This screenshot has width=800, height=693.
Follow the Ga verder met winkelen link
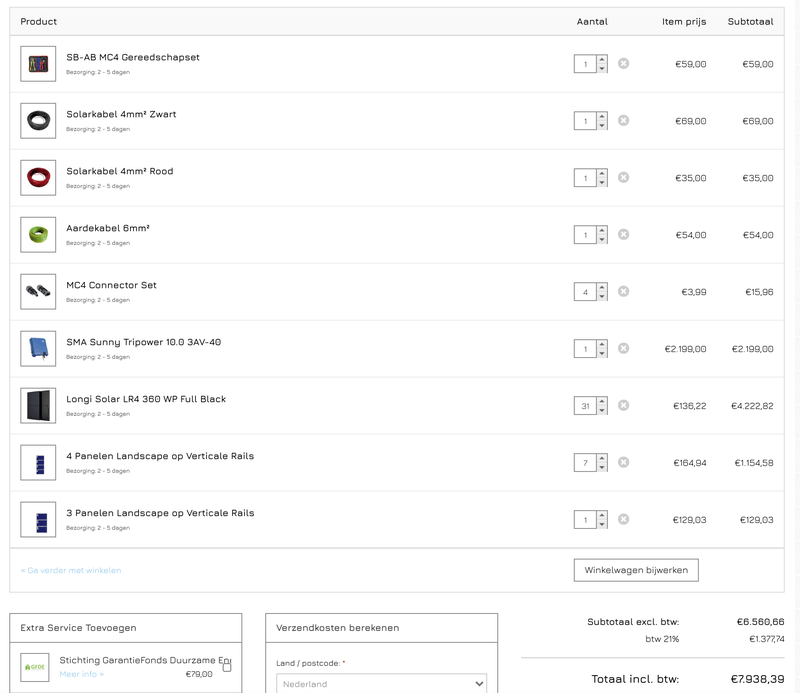(x=71, y=570)
